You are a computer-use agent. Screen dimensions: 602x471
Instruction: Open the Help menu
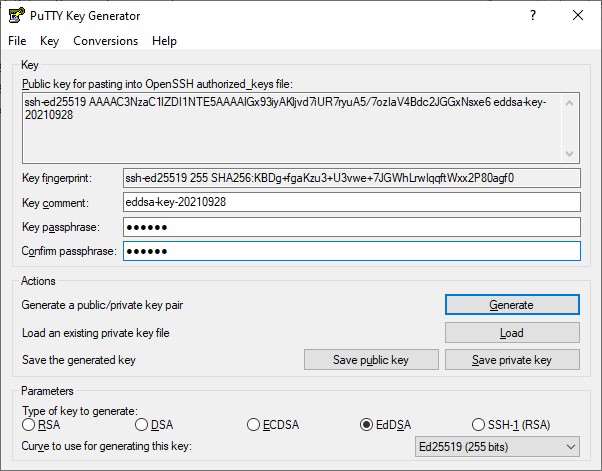coord(164,41)
